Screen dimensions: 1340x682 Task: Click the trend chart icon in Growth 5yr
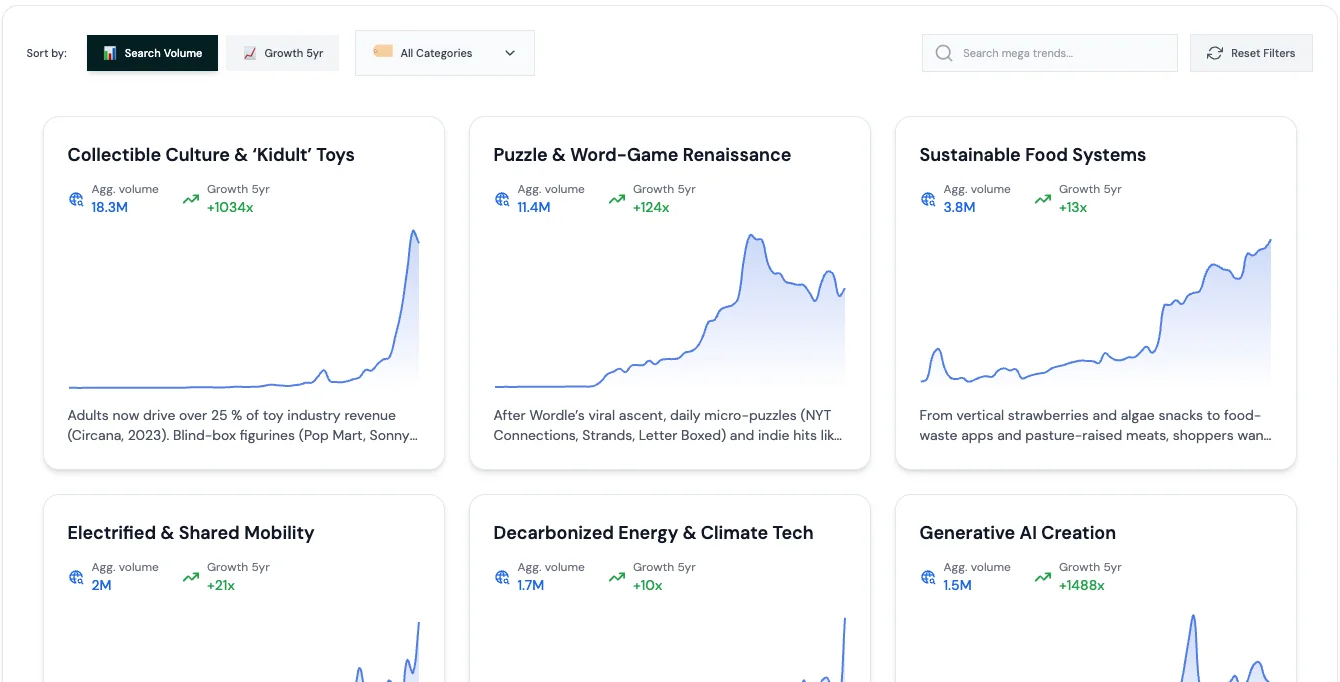[x=250, y=53]
